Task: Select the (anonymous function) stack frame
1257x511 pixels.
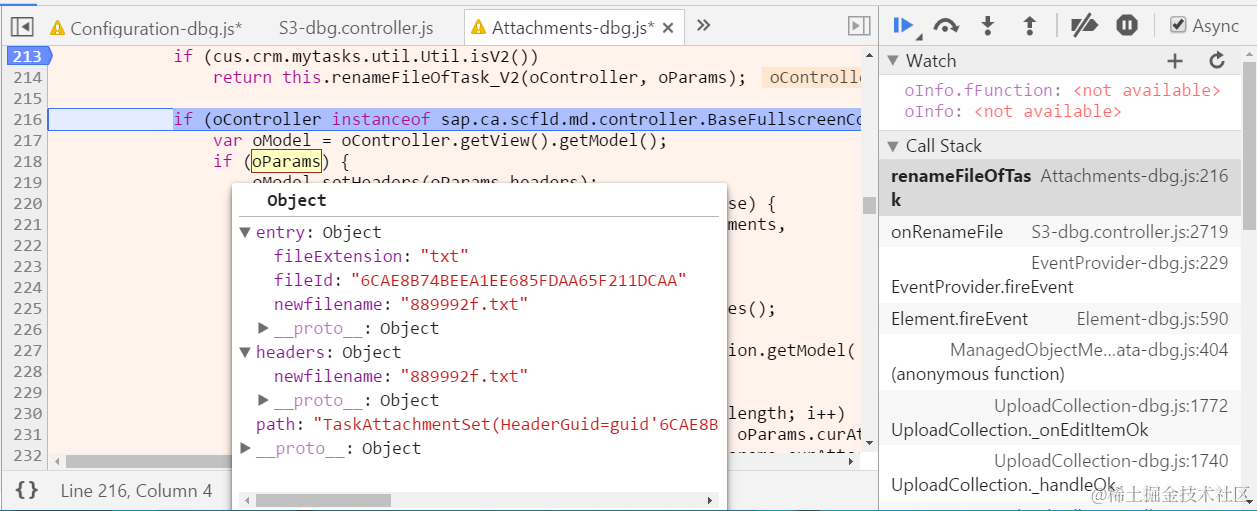Action: [x=1061, y=362]
